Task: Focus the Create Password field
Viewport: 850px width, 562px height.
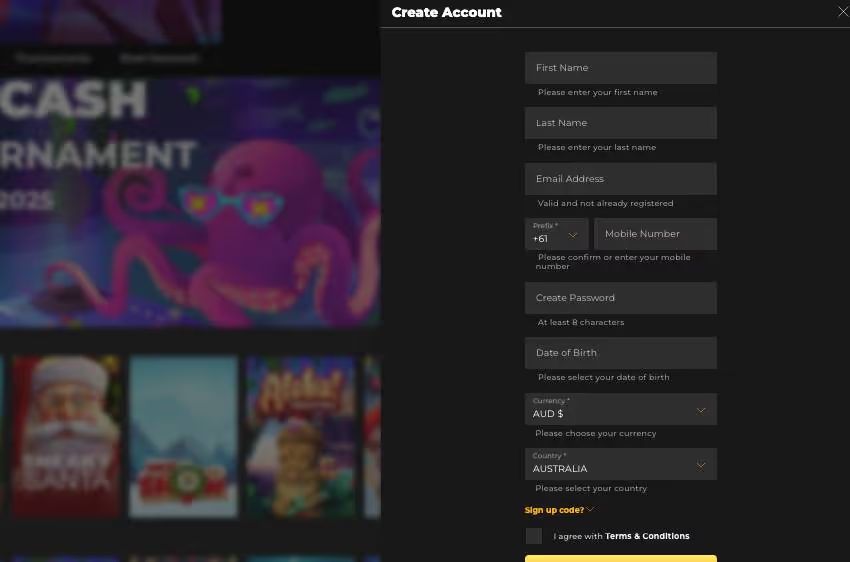Action: (x=621, y=298)
